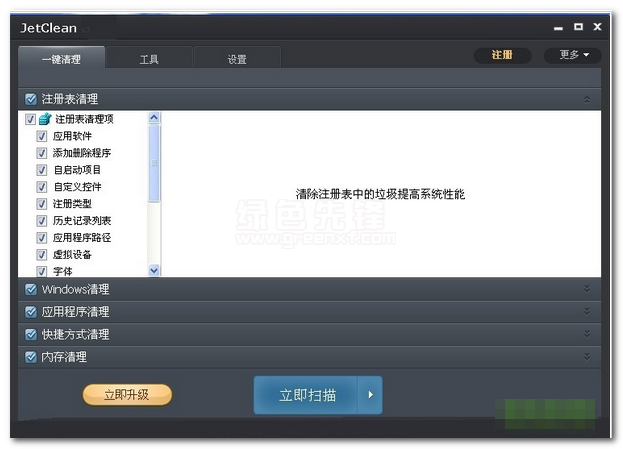The height and width of the screenshot is (449, 623).
Task: Uncheck the 自启动项目 checkbox
Action: tap(42, 170)
